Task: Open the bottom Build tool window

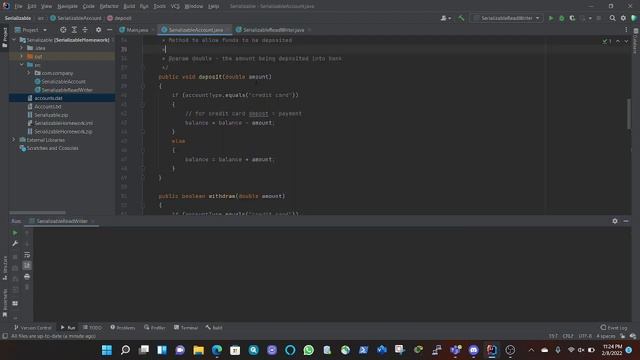Action: point(214,328)
